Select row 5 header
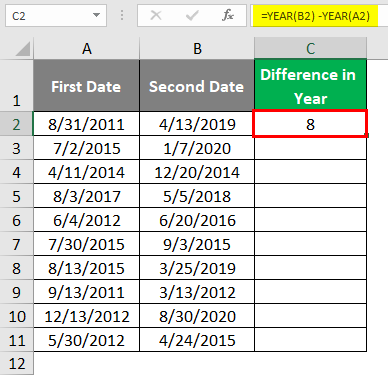Viewport: 388px width, 375px height. (x=16, y=196)
